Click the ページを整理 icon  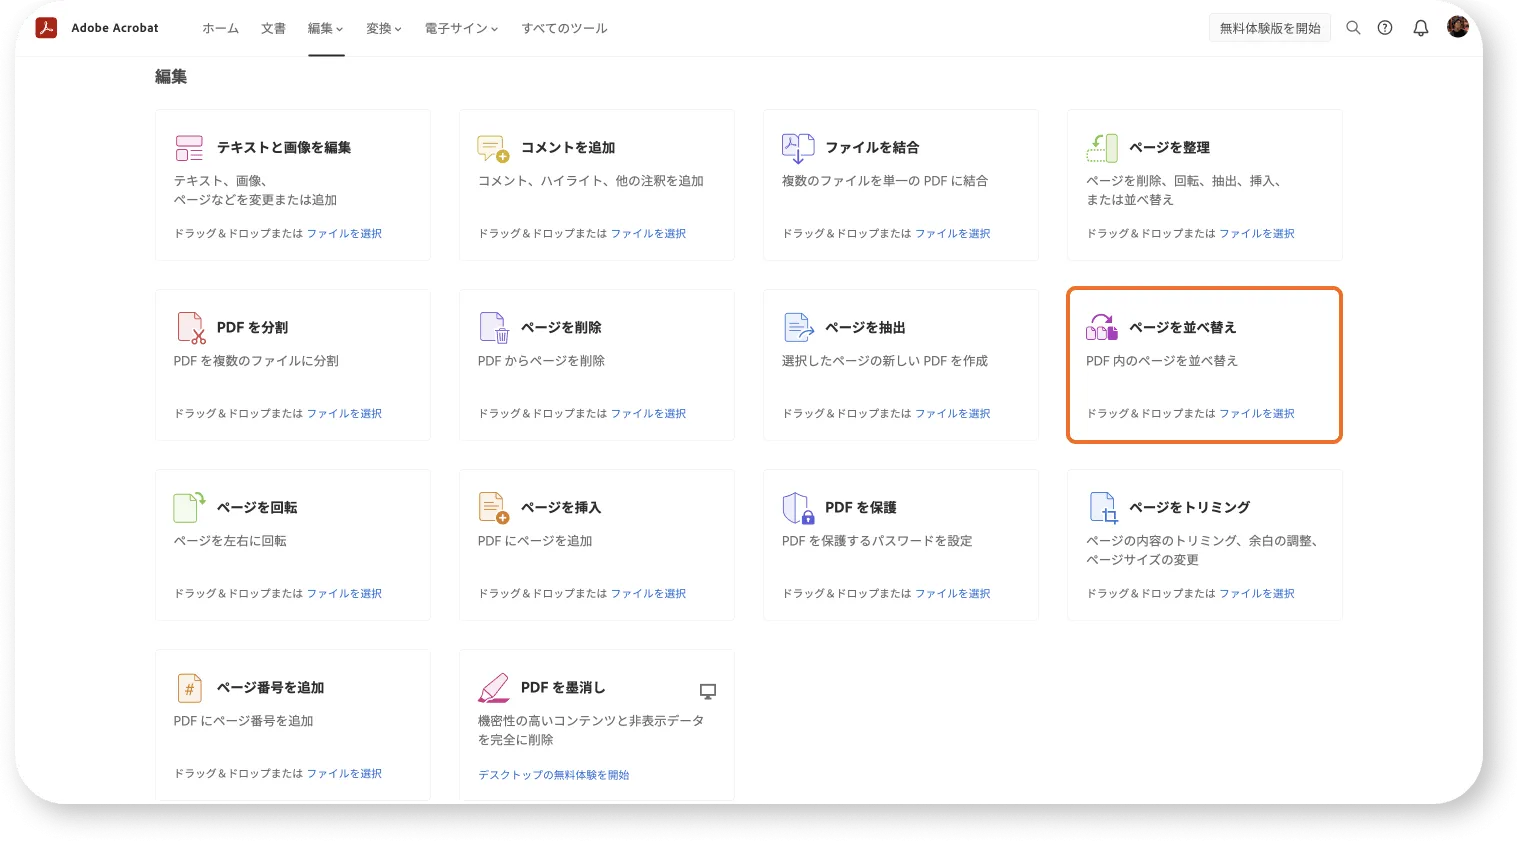[x=1102, y=148]
